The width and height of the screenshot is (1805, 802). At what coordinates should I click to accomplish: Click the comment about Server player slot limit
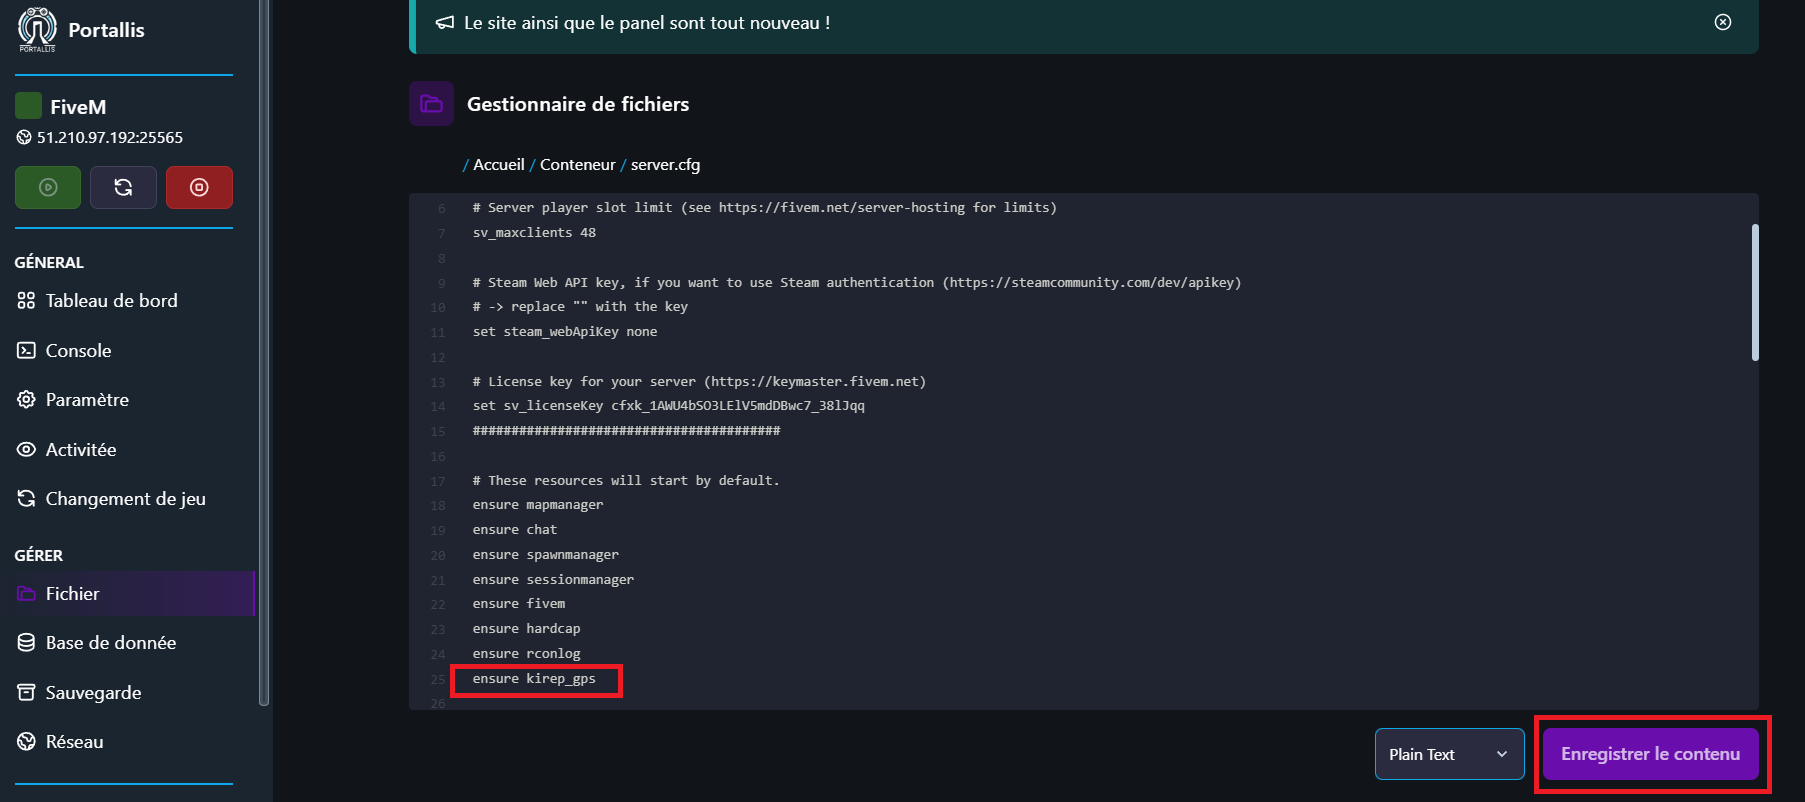(x=765, y=208)
